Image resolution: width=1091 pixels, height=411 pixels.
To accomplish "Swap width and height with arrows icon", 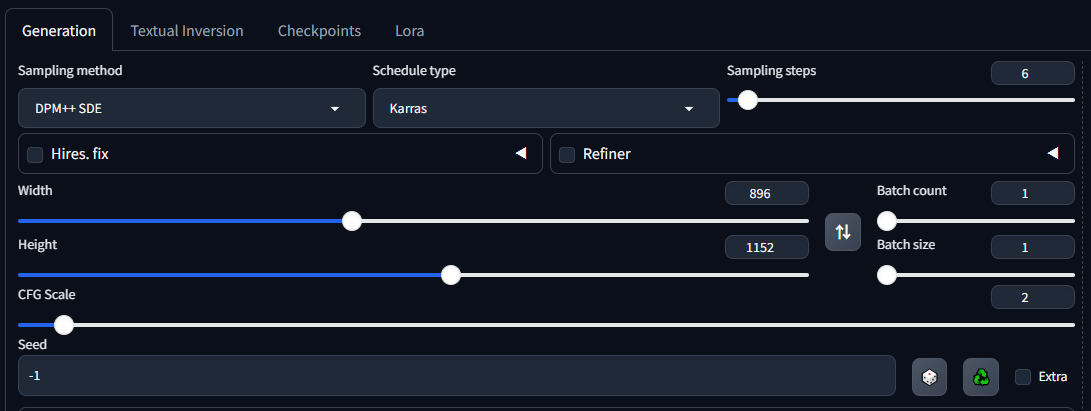I will coord(843,232).
